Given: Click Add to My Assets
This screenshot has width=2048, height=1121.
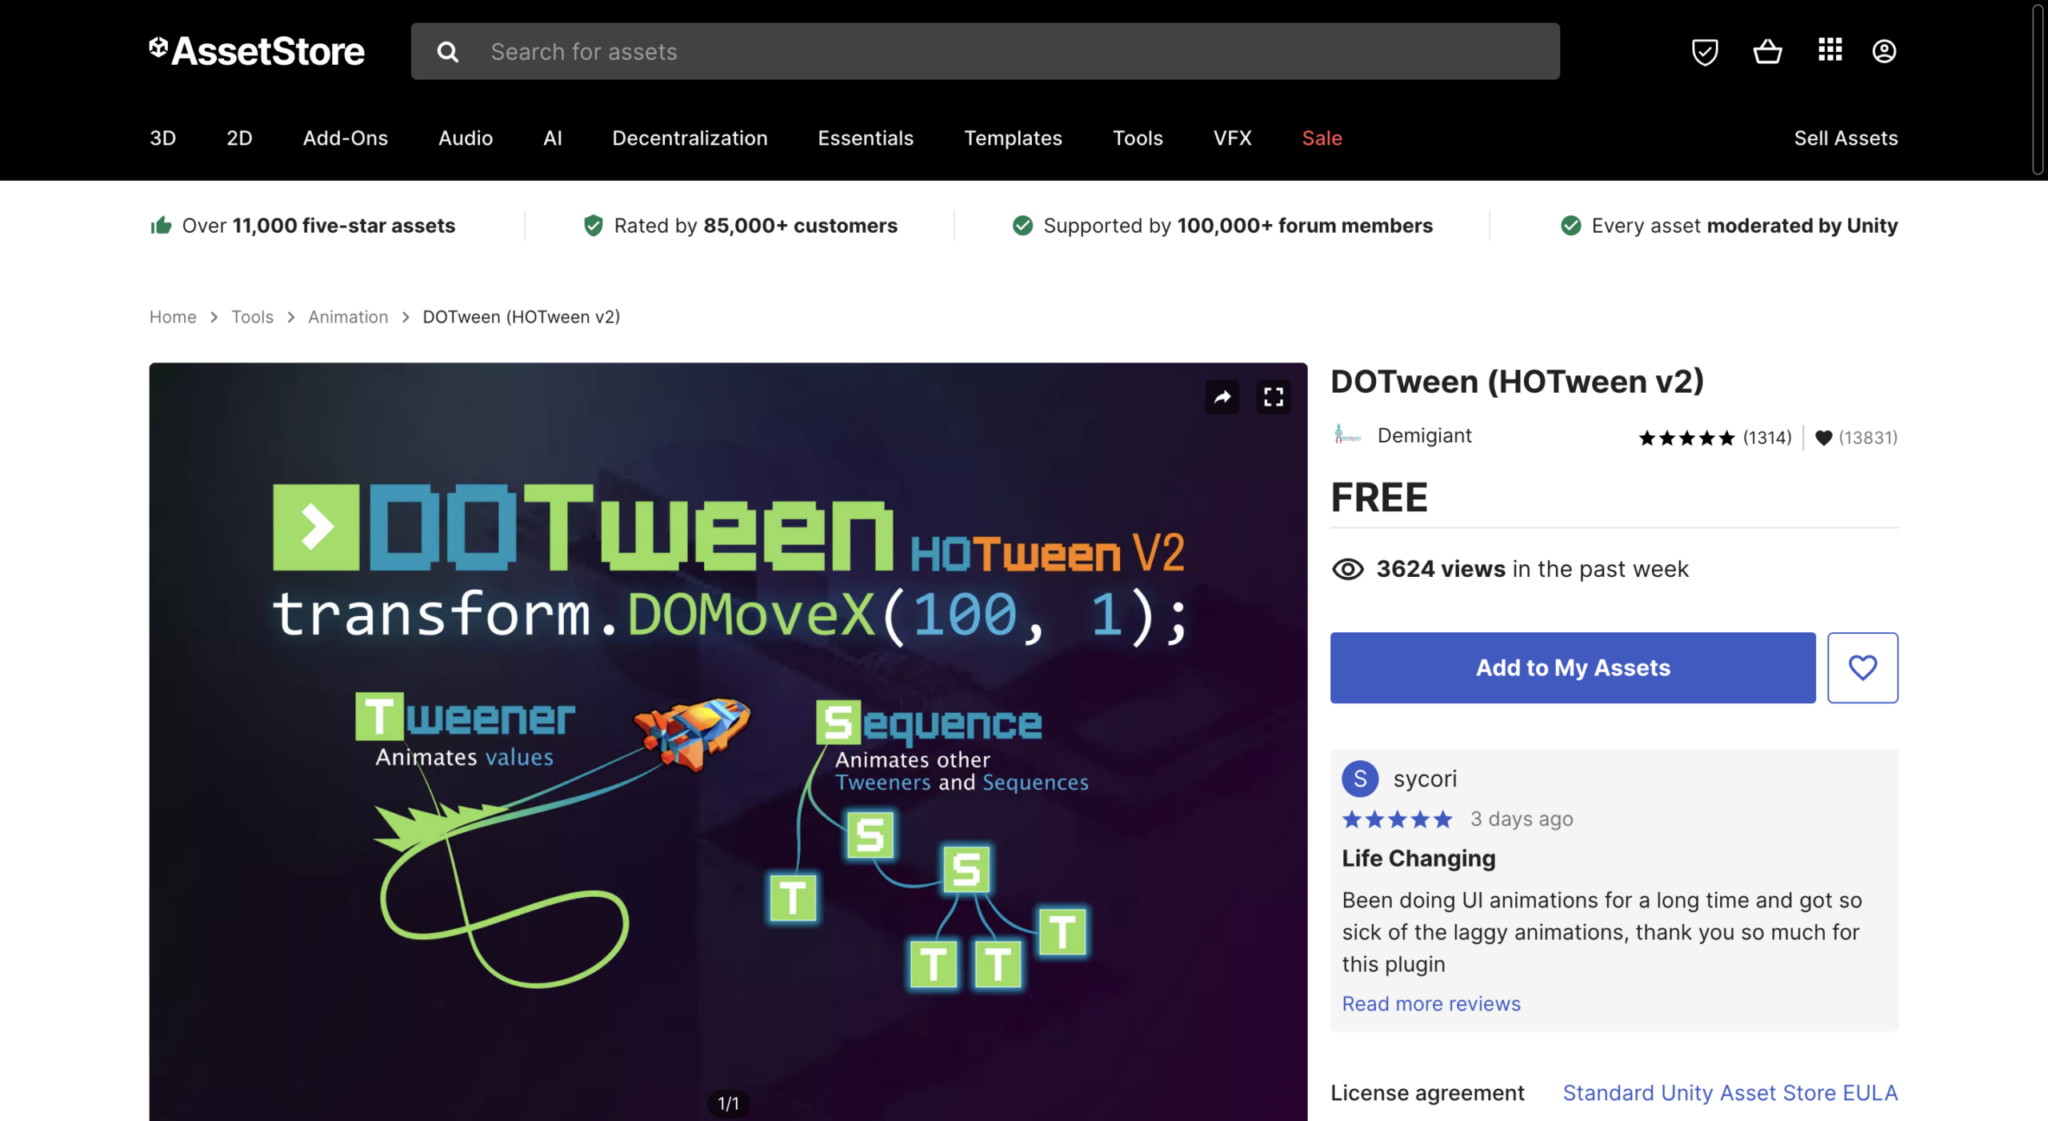Looking at the screenshot, I should click(x=1572, y=667).
